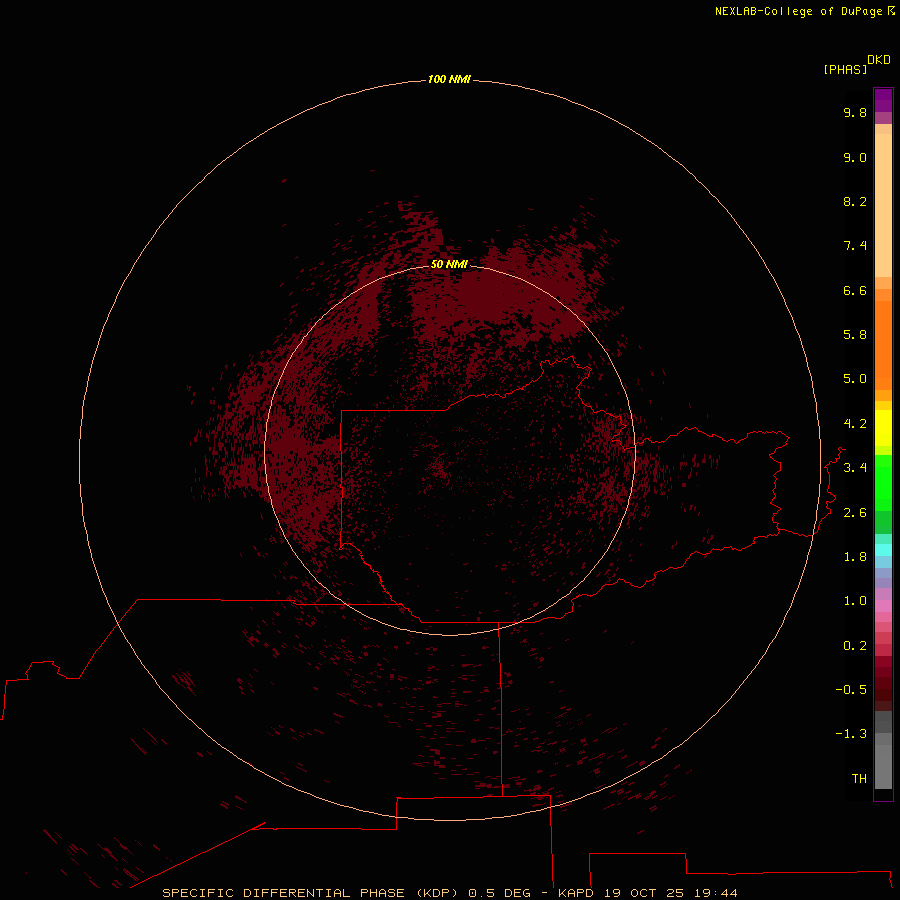Click the NEXLAB-College of DuPage label

(x=799, y=11)
